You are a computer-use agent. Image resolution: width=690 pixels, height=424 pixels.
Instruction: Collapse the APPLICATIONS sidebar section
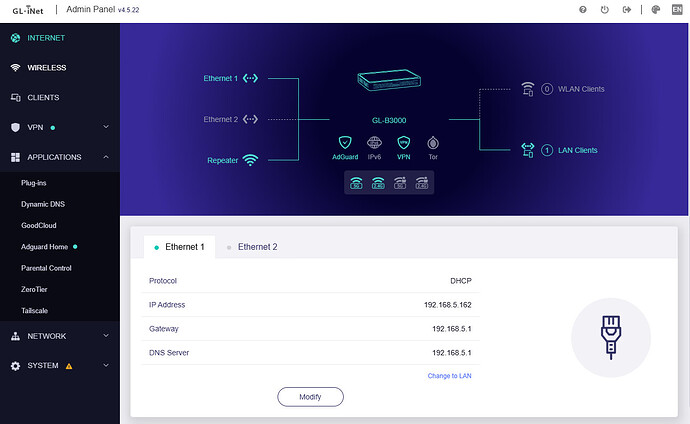(106, 157)
